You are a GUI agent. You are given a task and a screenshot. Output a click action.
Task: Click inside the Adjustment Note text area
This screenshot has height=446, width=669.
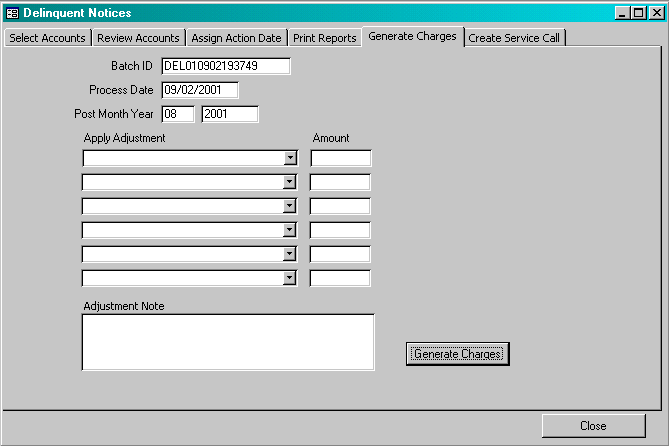[x=228, y=342]
